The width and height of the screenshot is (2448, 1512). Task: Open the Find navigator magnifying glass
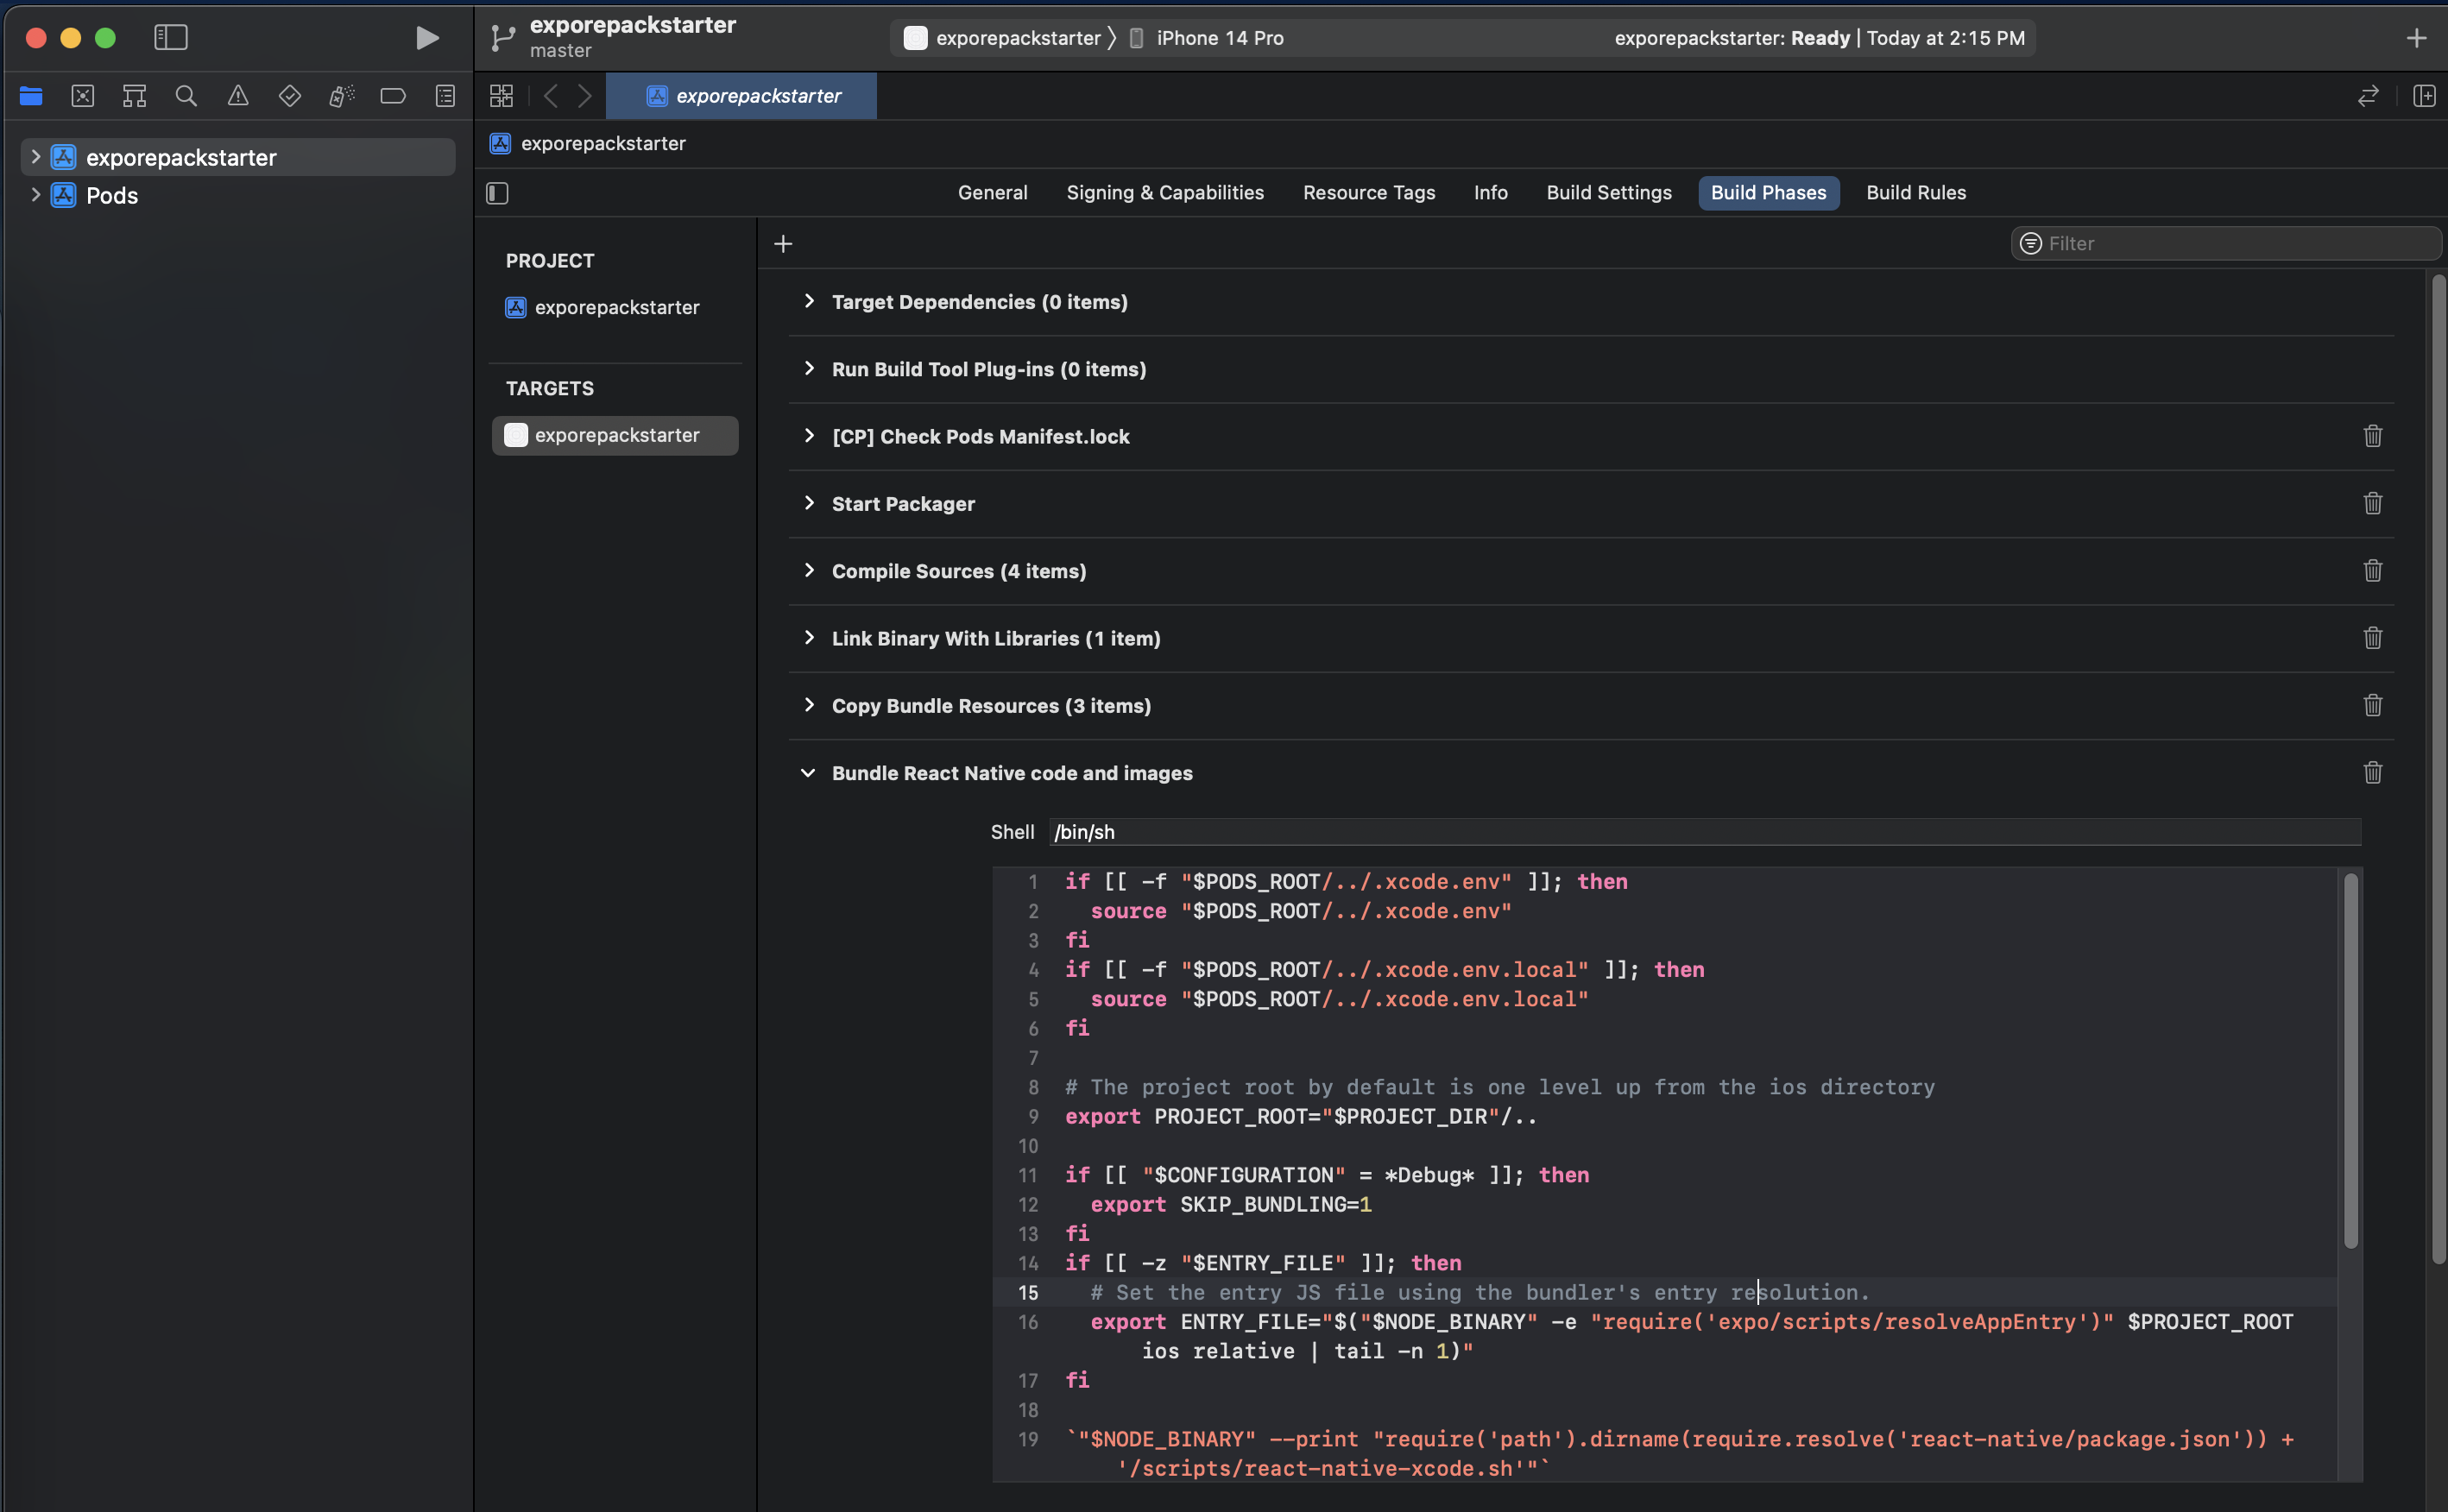click(x=185, y=95)
